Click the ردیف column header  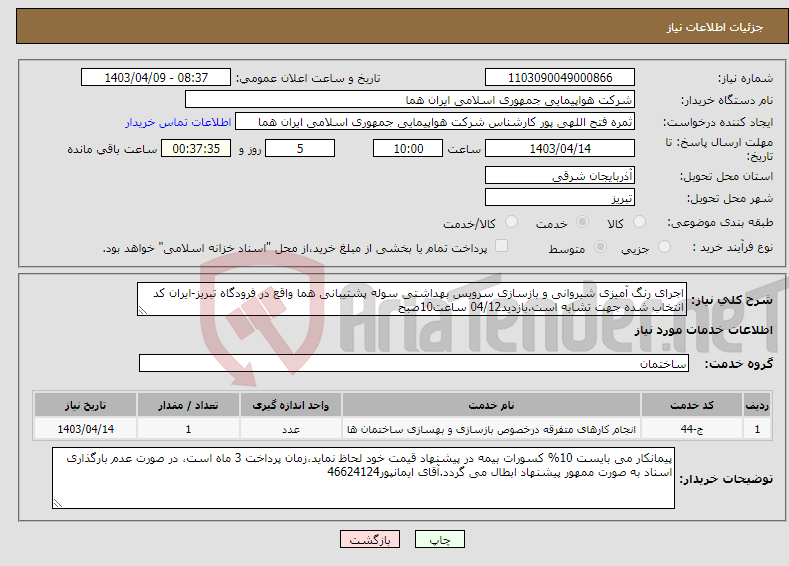[757, 405]
